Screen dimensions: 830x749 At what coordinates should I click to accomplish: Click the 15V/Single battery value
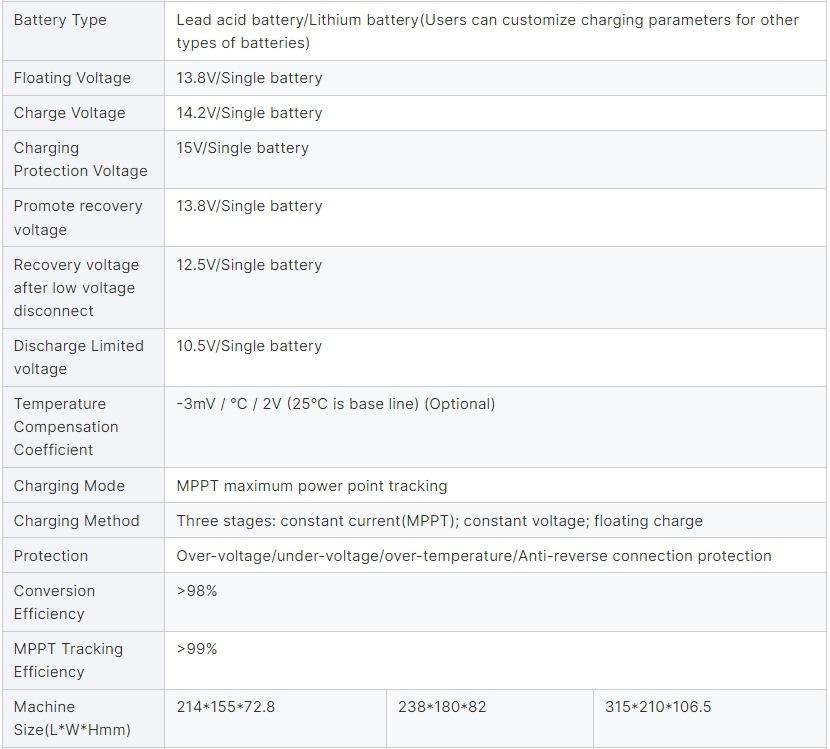coord(242,148)
